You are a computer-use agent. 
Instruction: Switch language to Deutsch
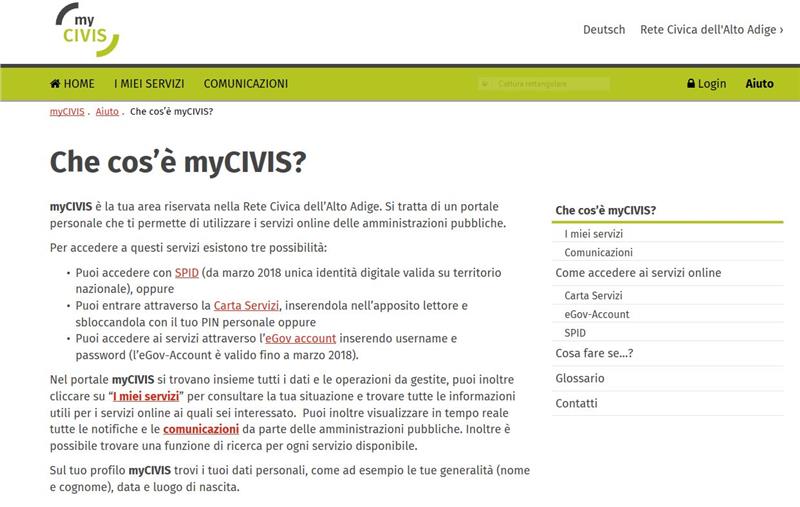tap(604, 30)
